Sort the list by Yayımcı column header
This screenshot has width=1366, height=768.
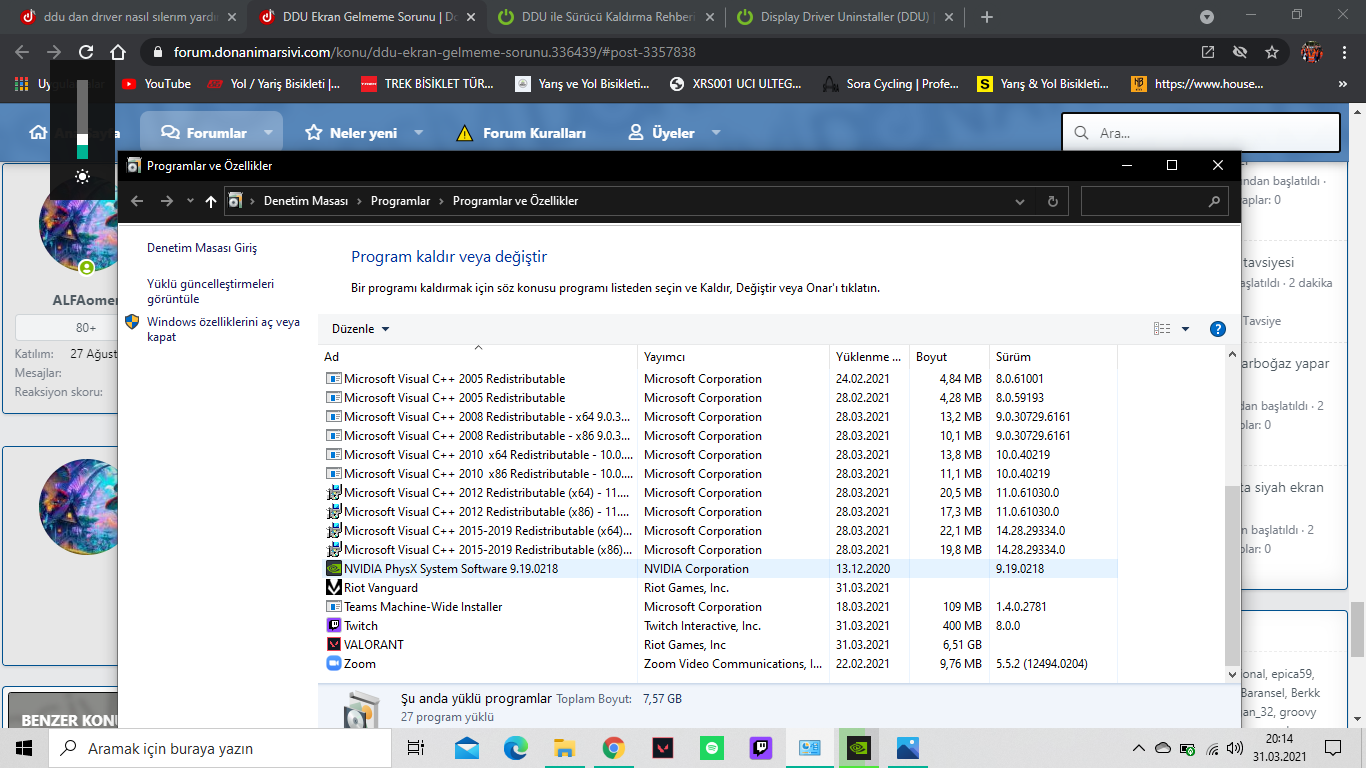click(x=665, y=357)
